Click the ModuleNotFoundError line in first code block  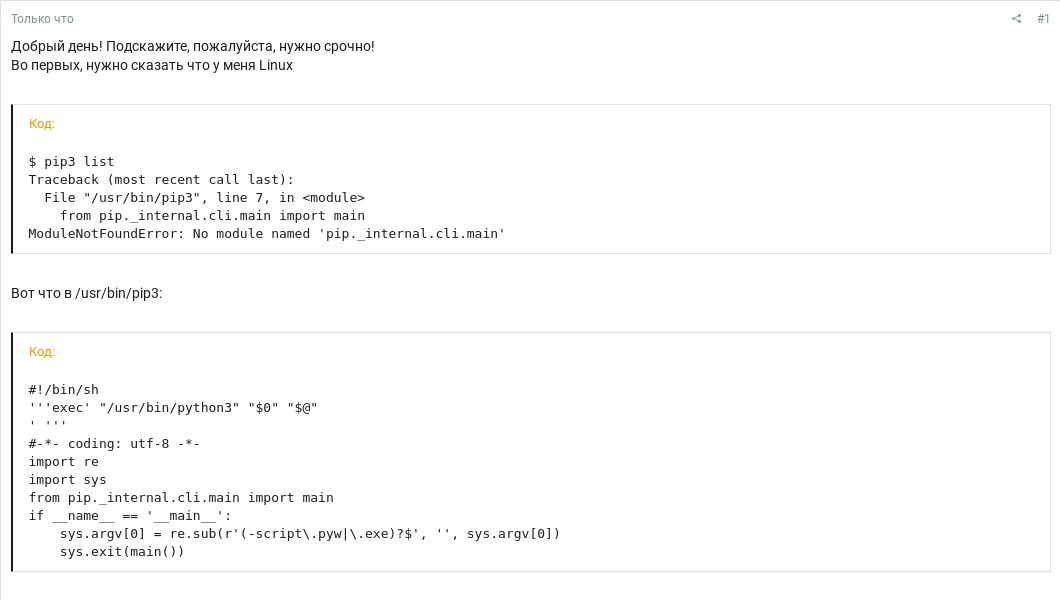click(x=267, y=234)
